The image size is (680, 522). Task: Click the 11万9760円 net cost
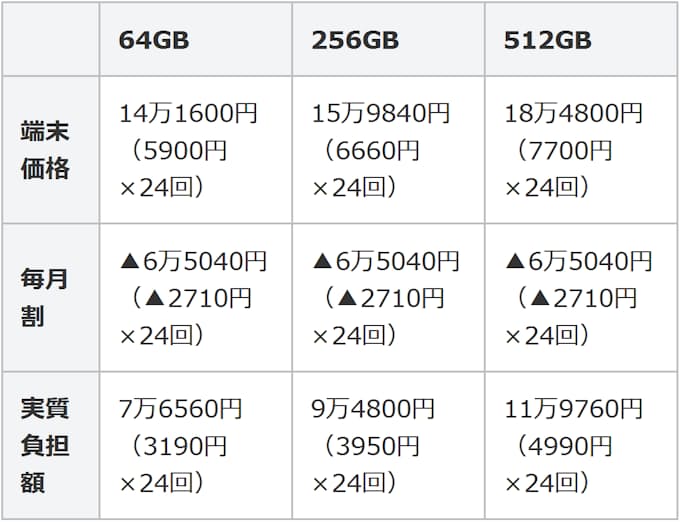(574, 408)
